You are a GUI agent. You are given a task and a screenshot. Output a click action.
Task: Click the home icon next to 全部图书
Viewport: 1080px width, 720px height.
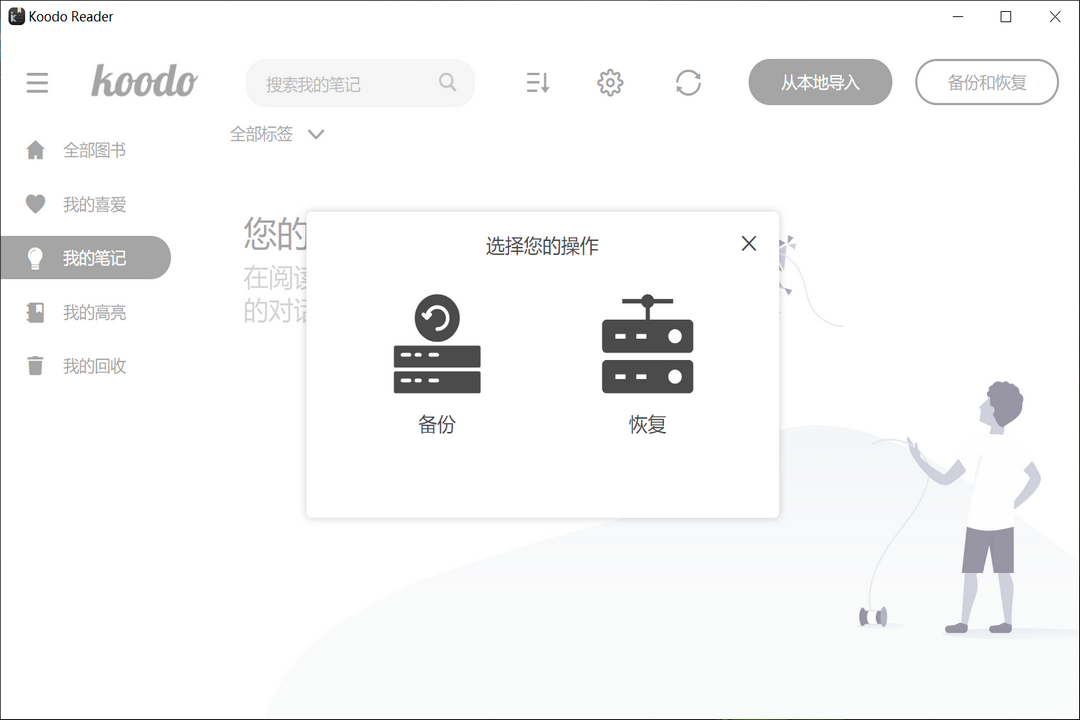pos(35,150)
